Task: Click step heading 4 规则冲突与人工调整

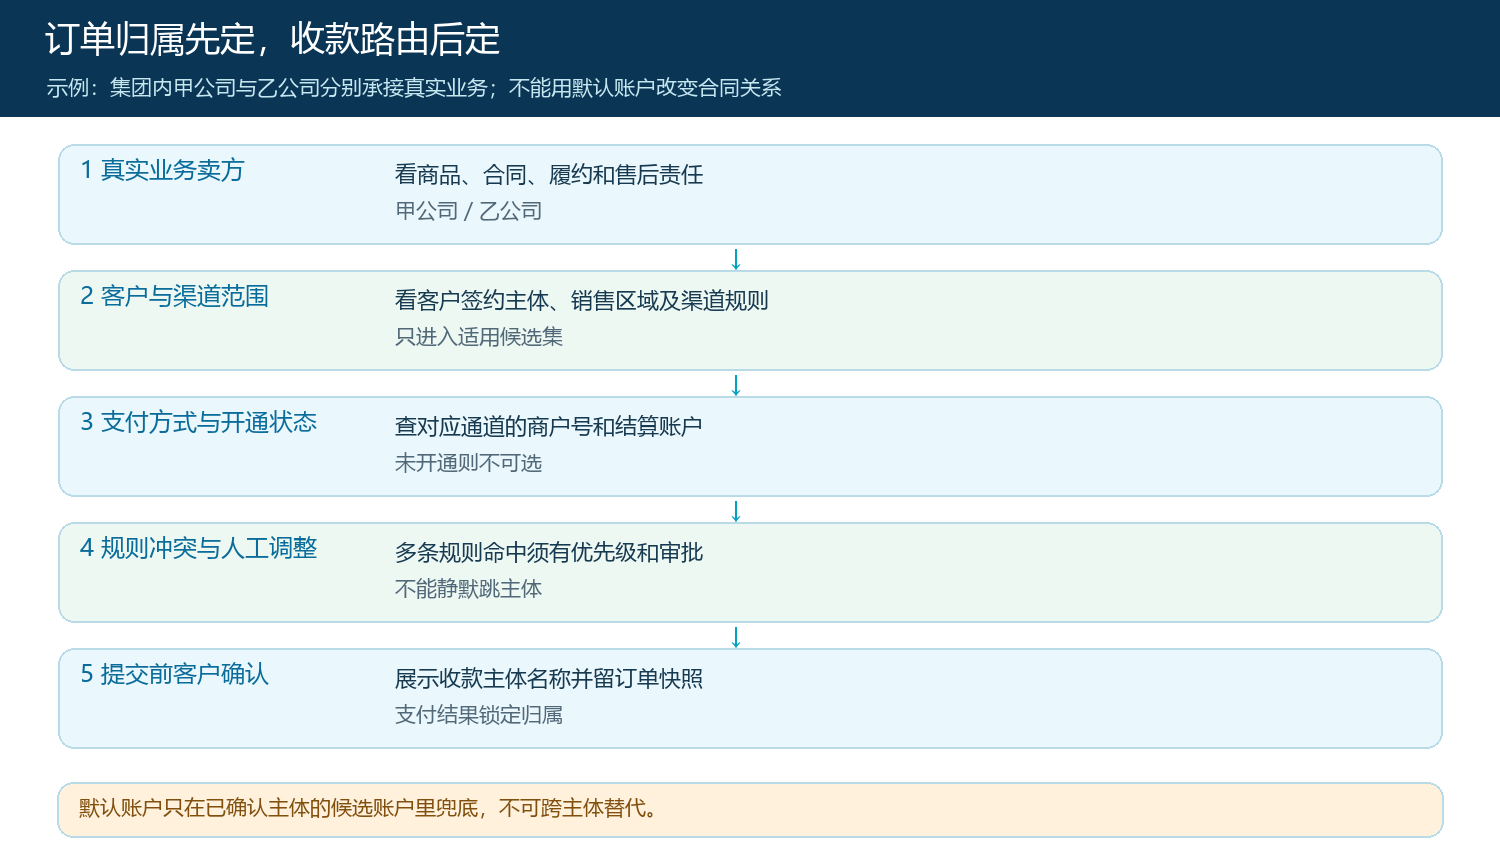Action: tap(198, 548)
